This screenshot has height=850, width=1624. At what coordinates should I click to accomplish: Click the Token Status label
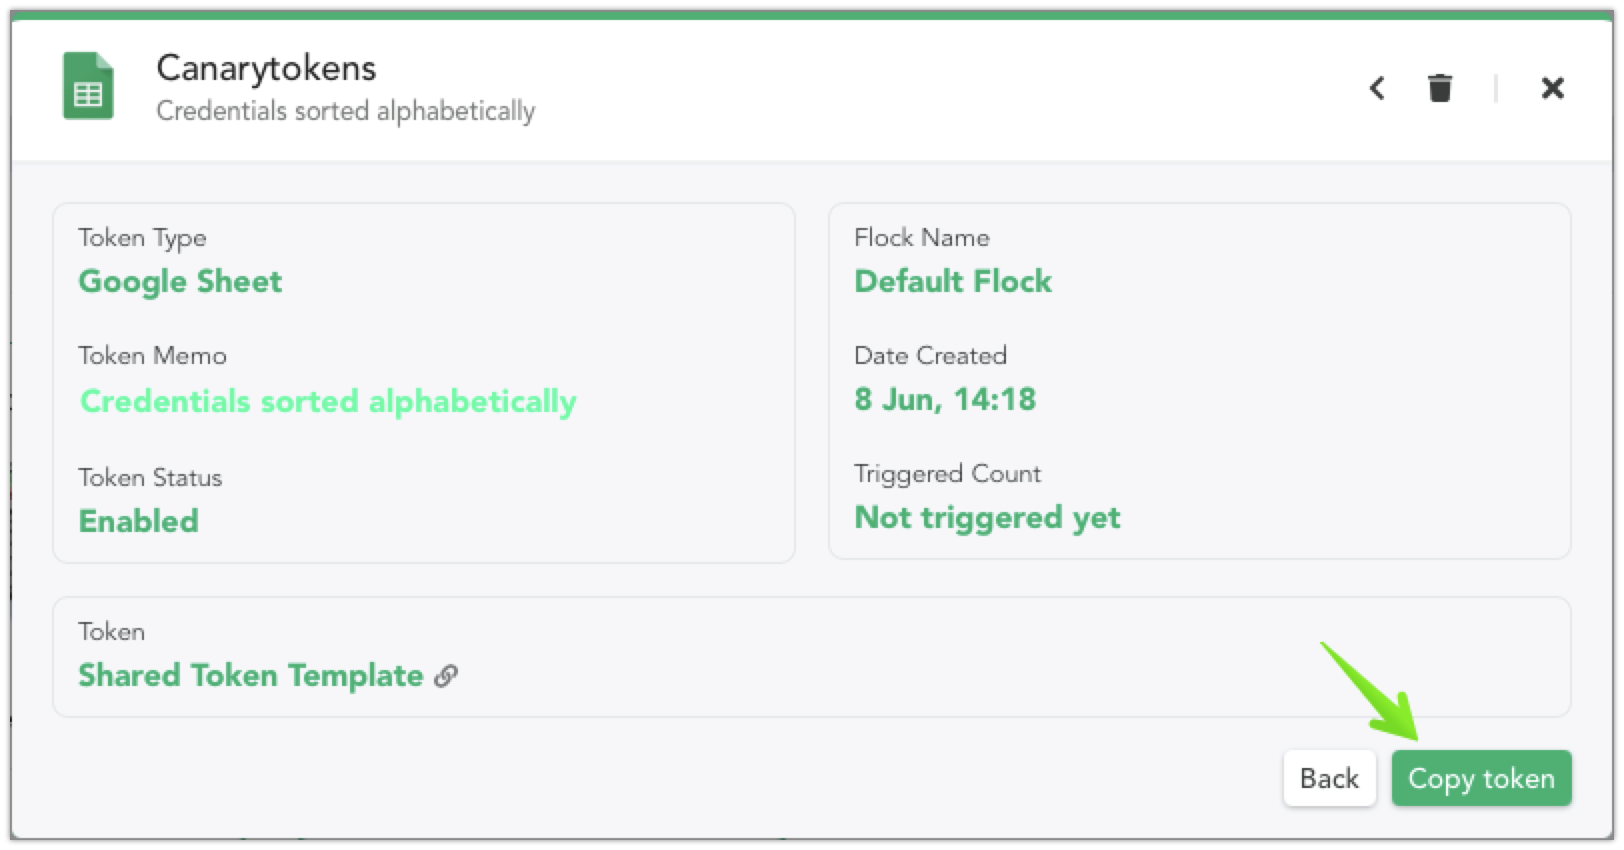click(150, 478)
